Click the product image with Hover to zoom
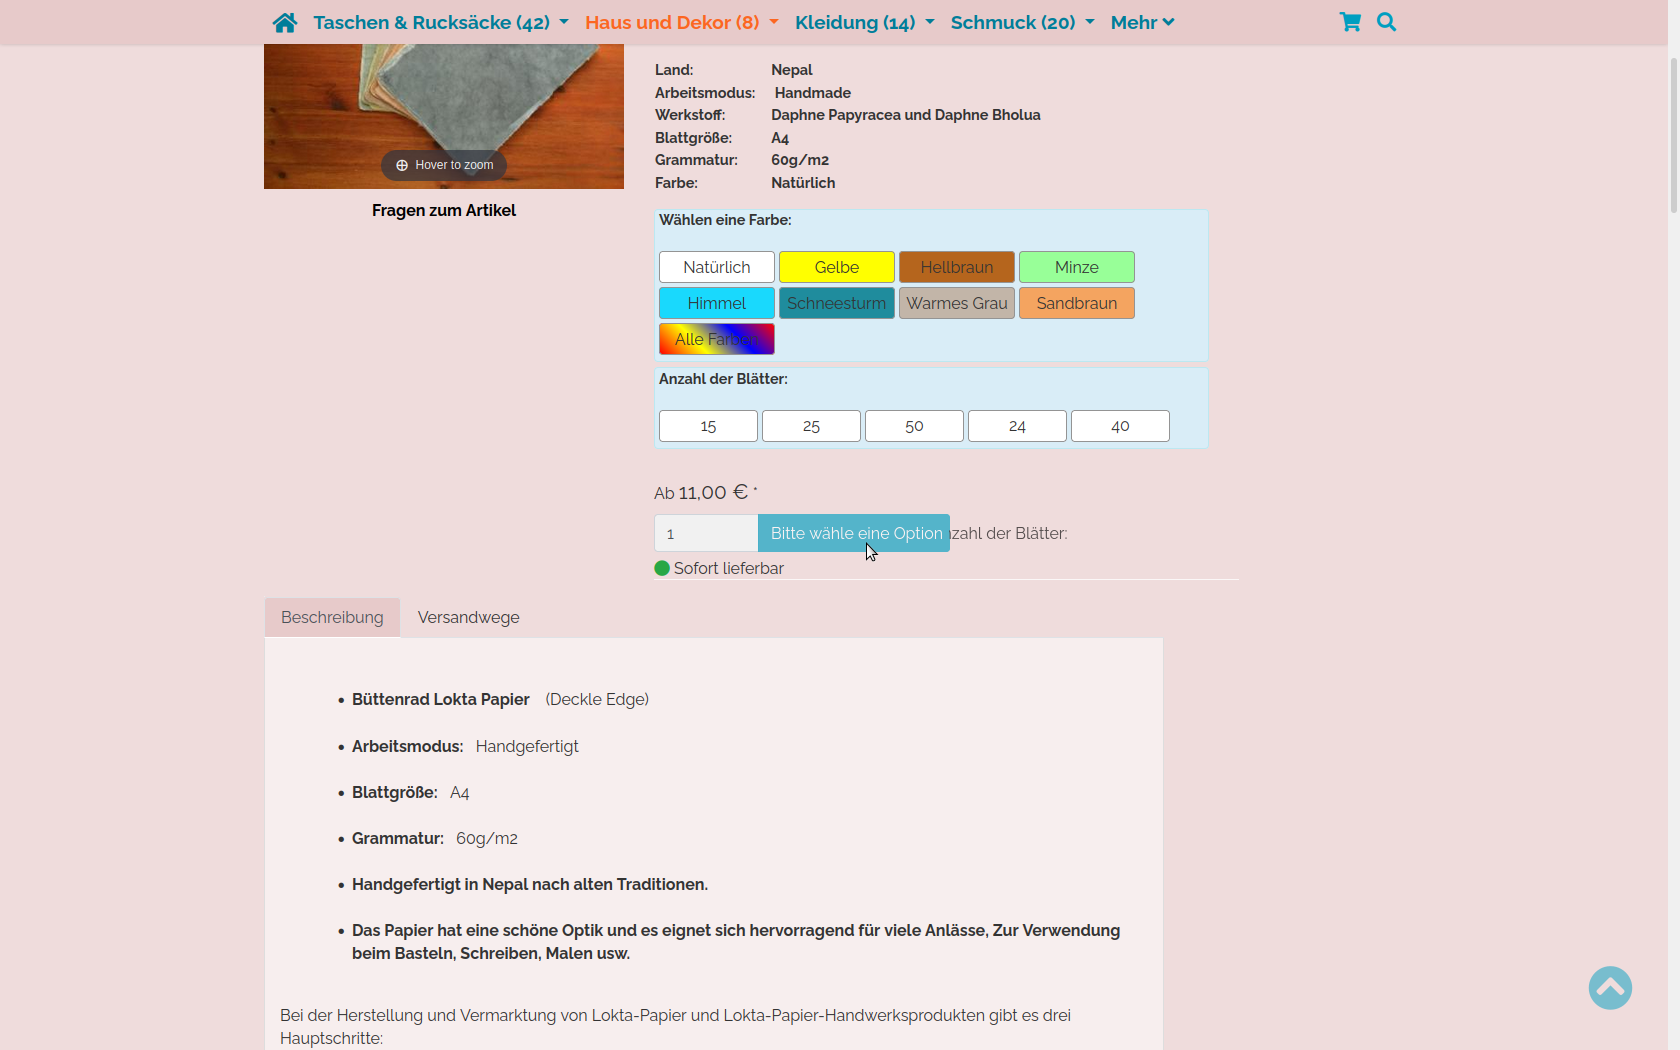 click(x=444, y=116)
